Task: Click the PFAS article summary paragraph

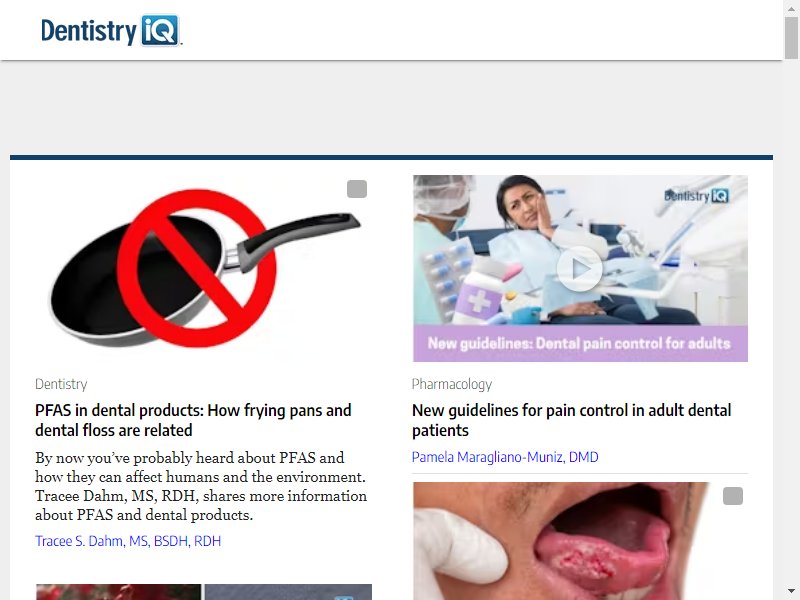Action: [x=201, y=486]
